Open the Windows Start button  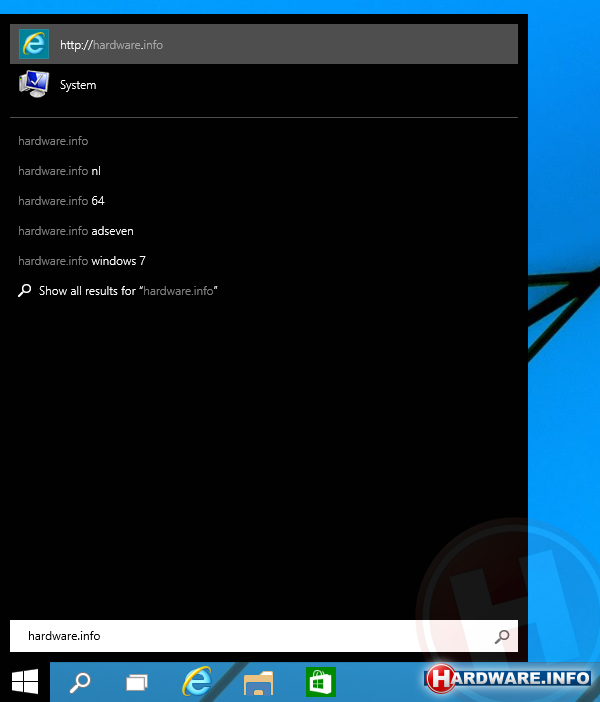(25, 682)
